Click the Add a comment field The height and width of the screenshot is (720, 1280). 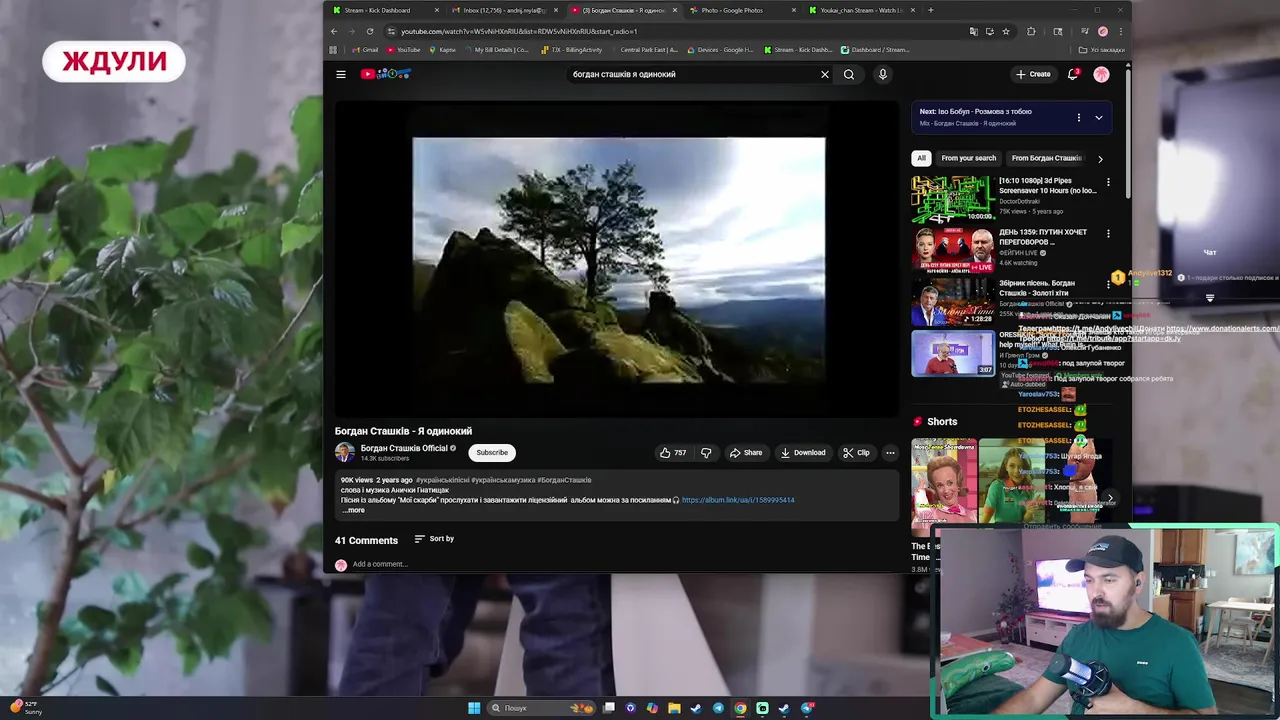[x=380, y=564]
